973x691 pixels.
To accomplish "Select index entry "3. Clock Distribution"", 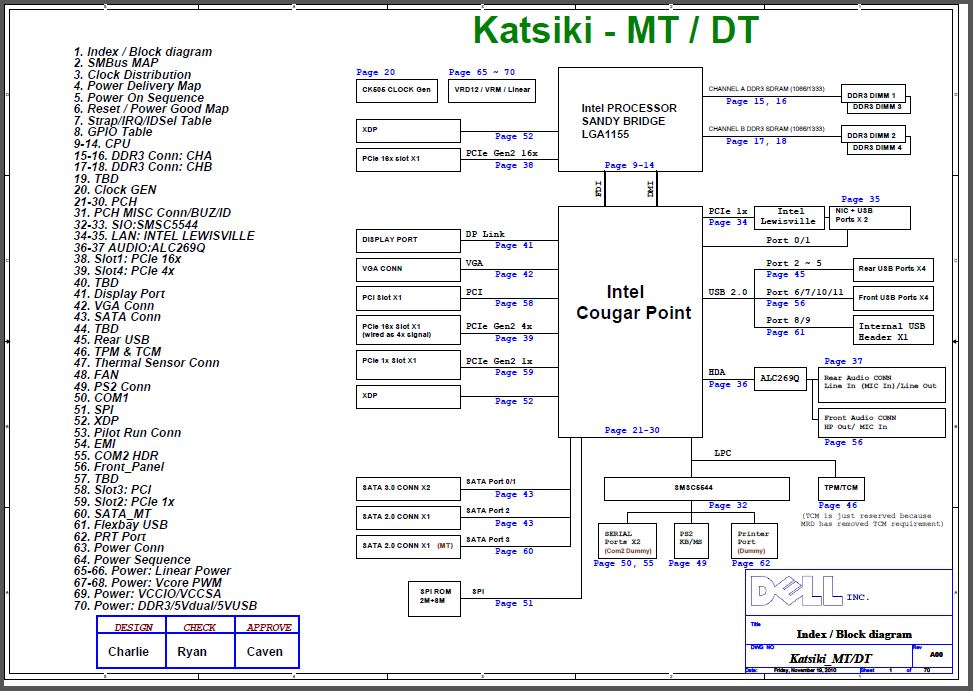I will click(132, 74).
